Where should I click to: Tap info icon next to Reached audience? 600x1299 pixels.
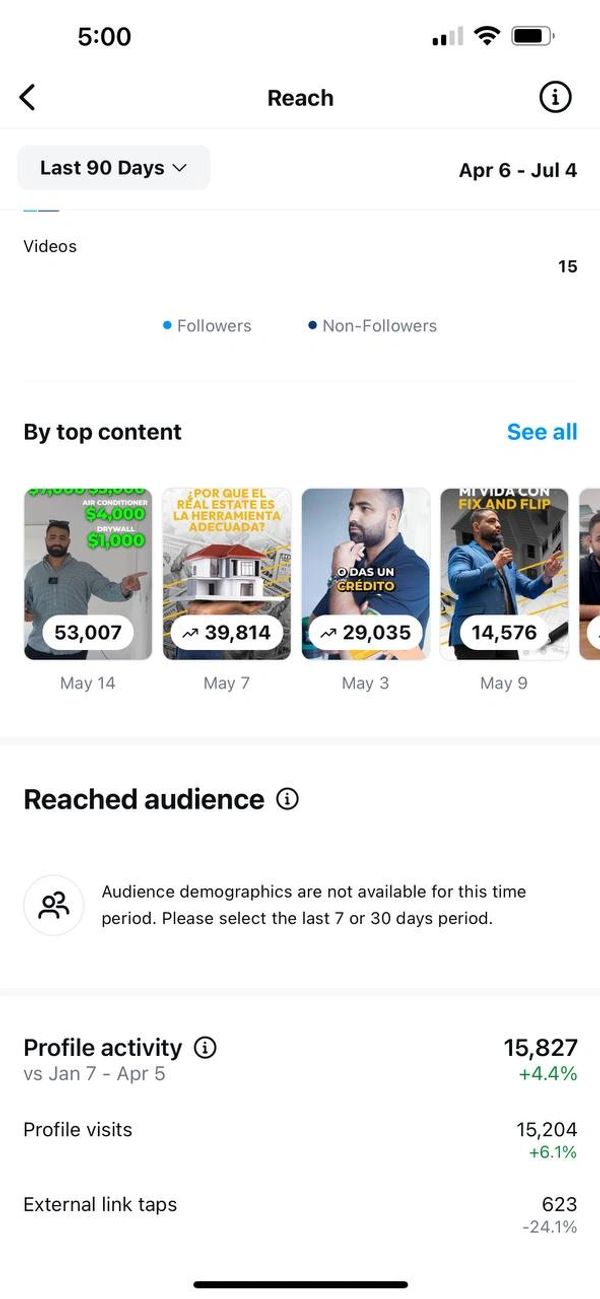point(287,799)
